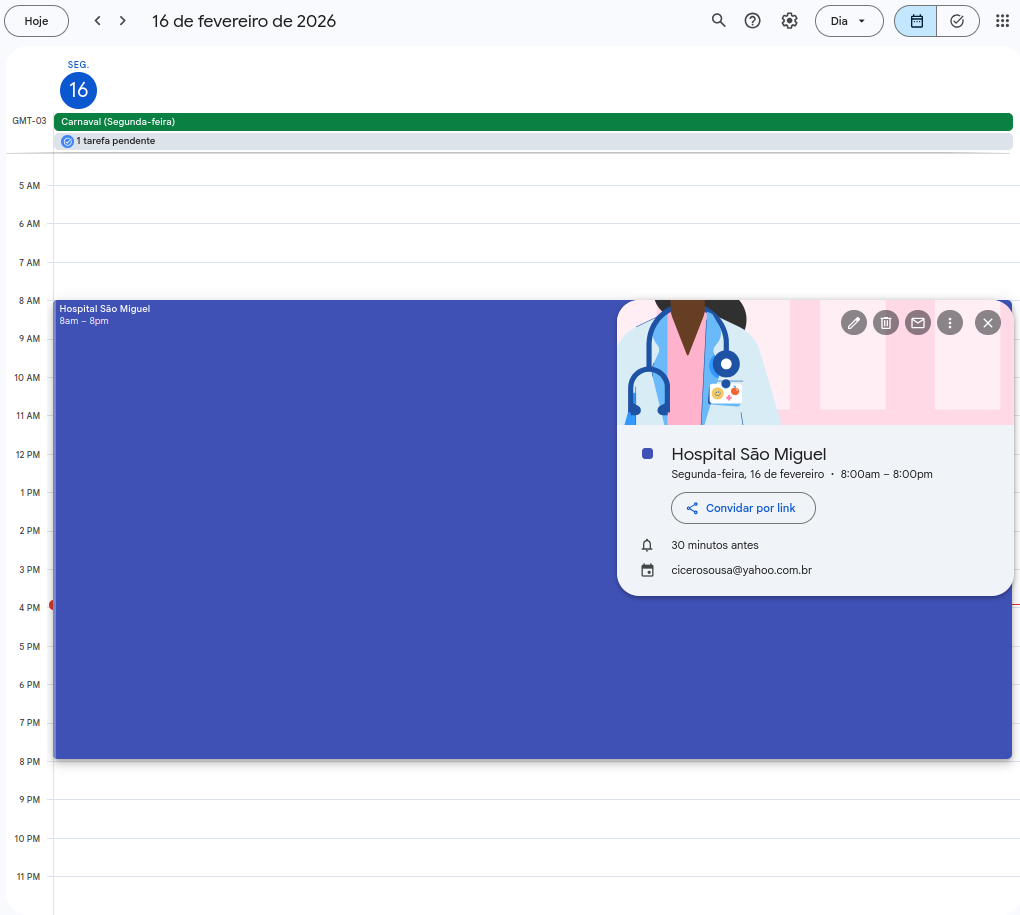Delete the event using the trash icon
The image size is (1020, 915).
tap(885, 322)
